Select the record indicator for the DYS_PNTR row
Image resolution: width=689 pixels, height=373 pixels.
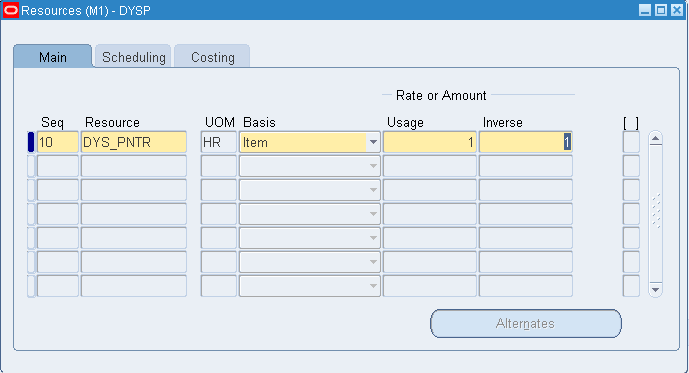coord(31,142)
